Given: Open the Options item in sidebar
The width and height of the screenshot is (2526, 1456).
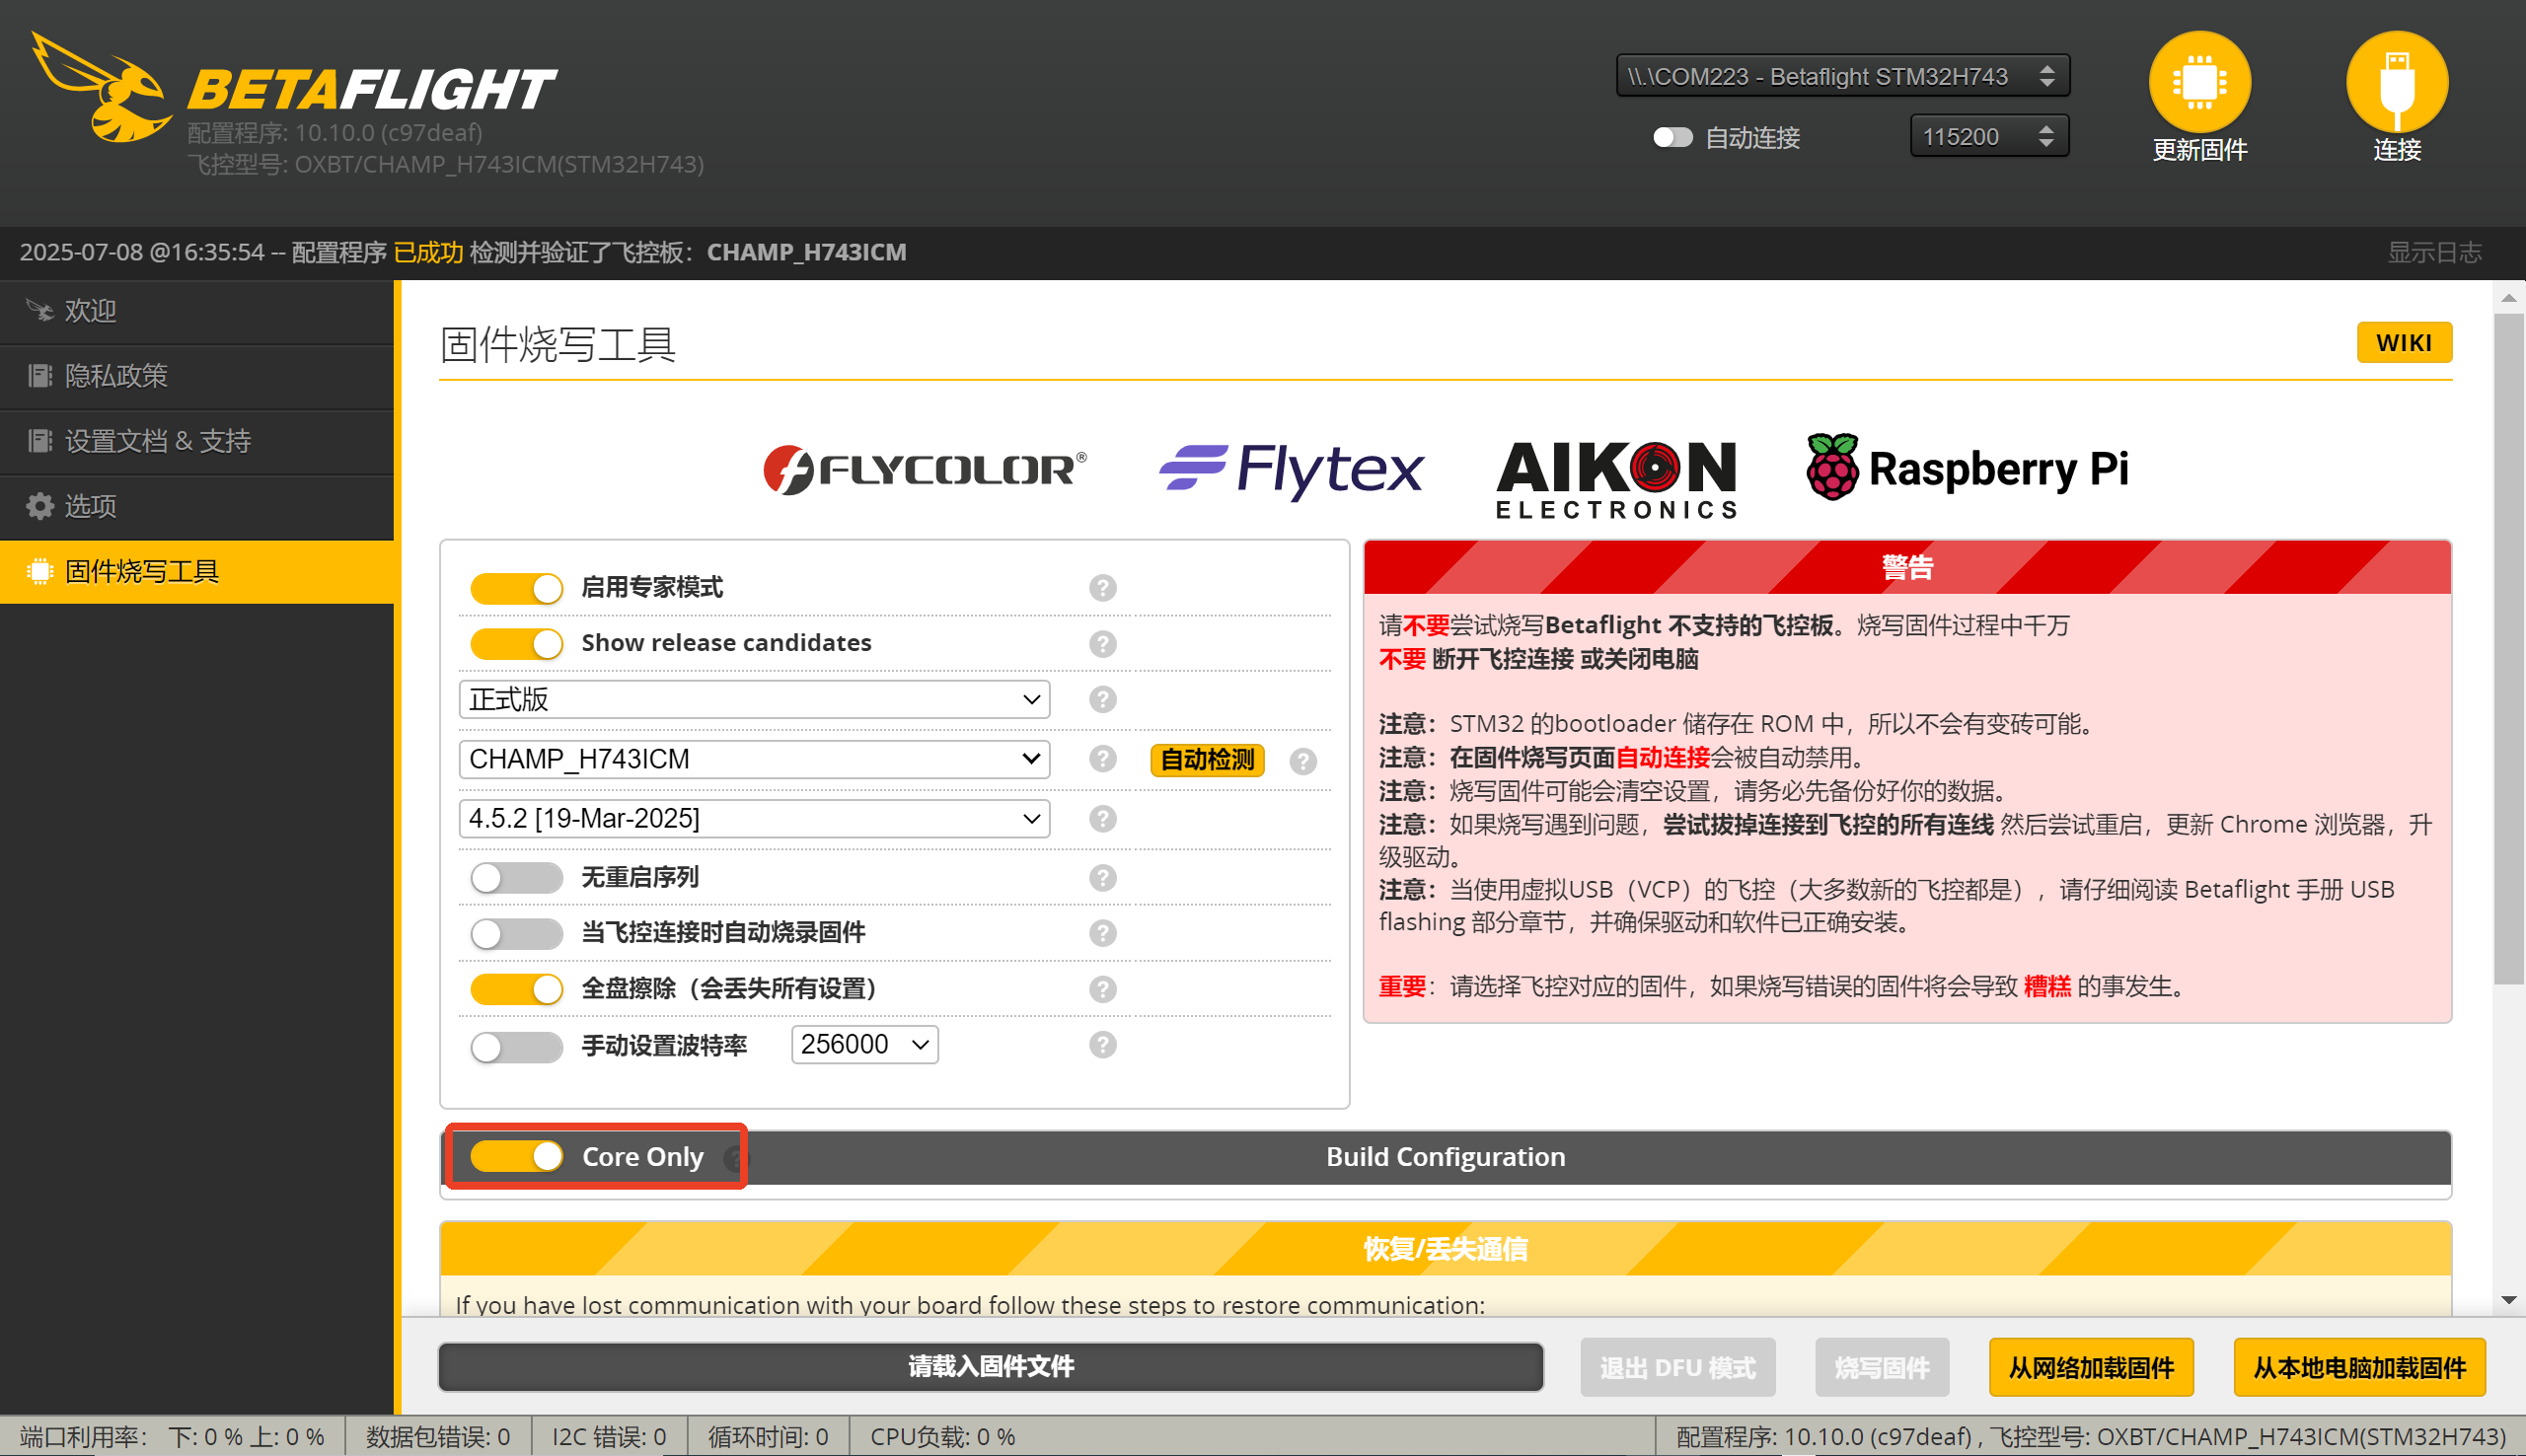Looking at the screenshot, I should point(90,506).
